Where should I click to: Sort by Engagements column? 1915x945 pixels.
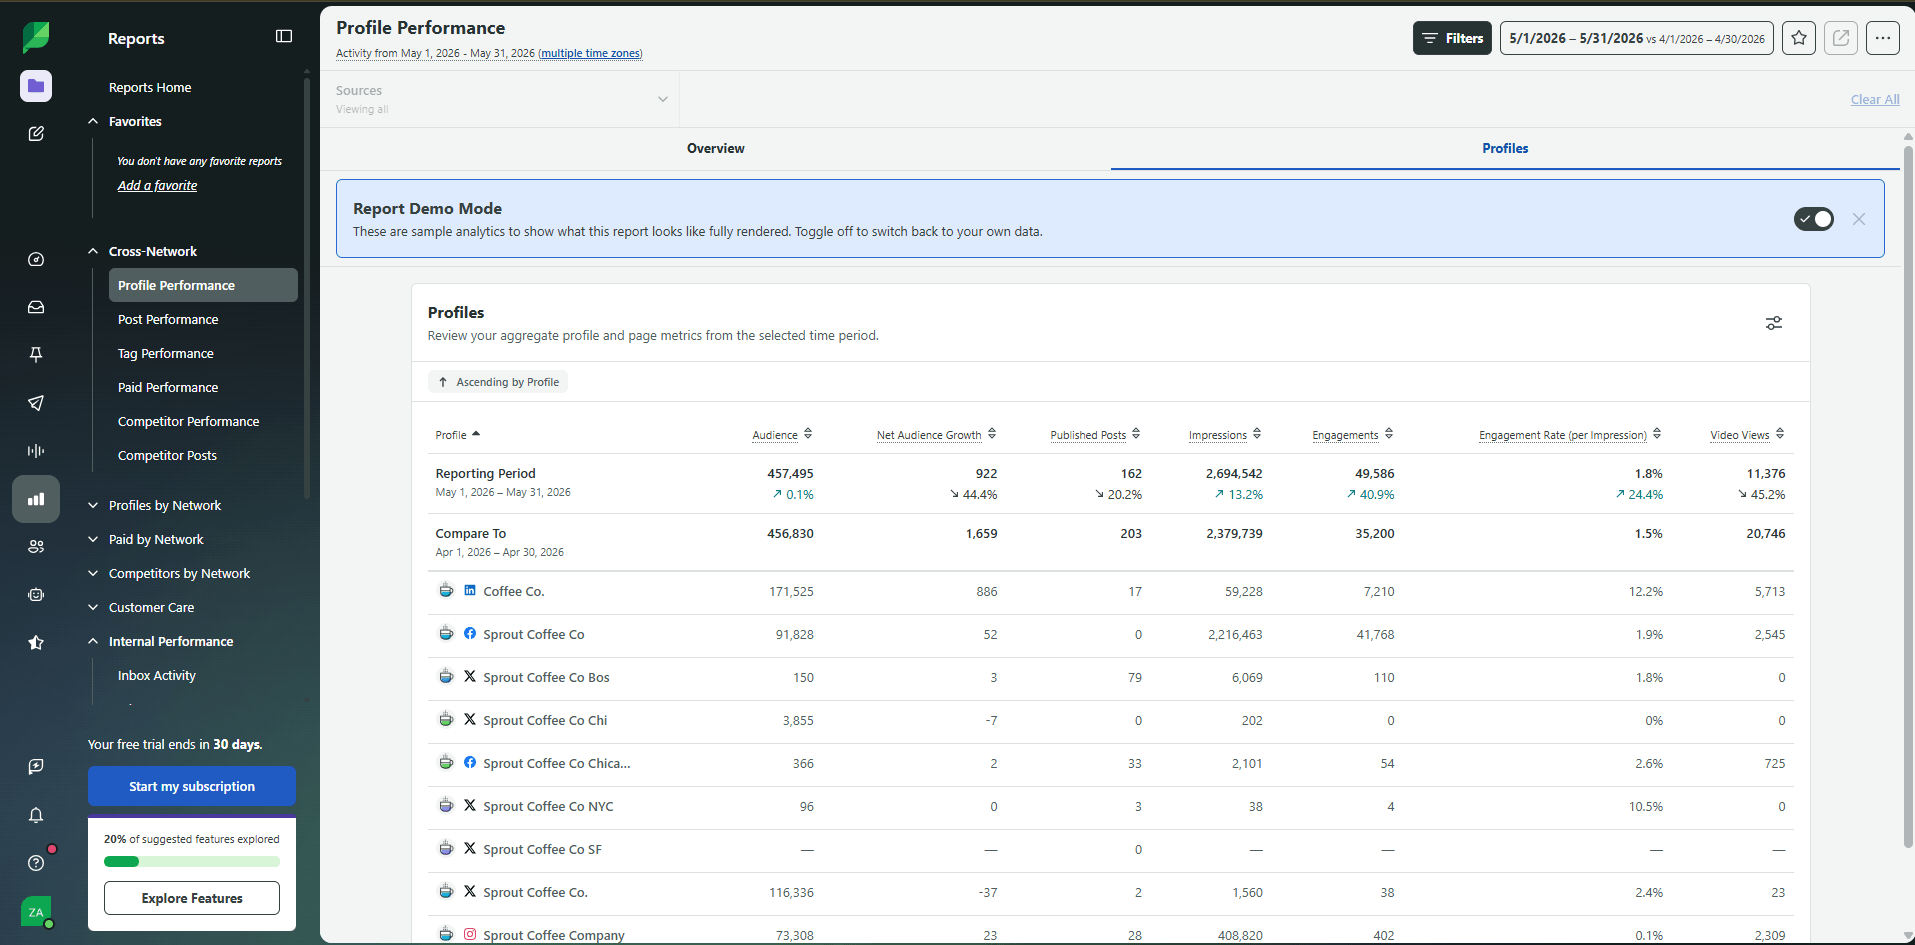pyautogui.click(x=1353, y=435)
